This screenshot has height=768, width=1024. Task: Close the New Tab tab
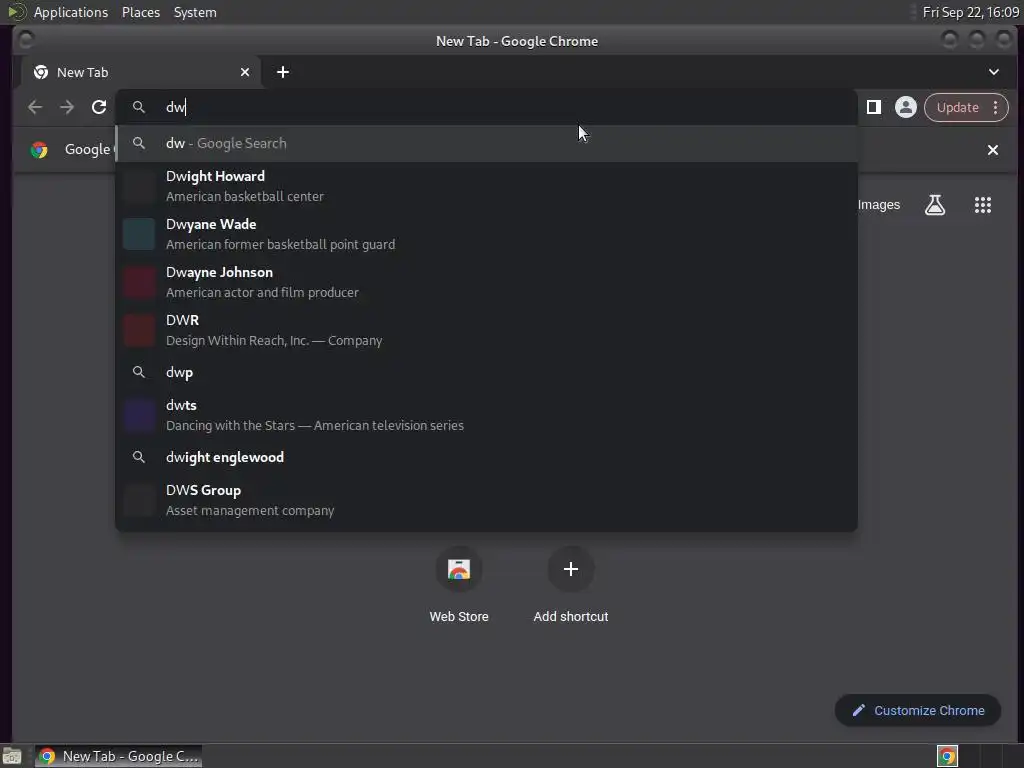tap(245, 72)
